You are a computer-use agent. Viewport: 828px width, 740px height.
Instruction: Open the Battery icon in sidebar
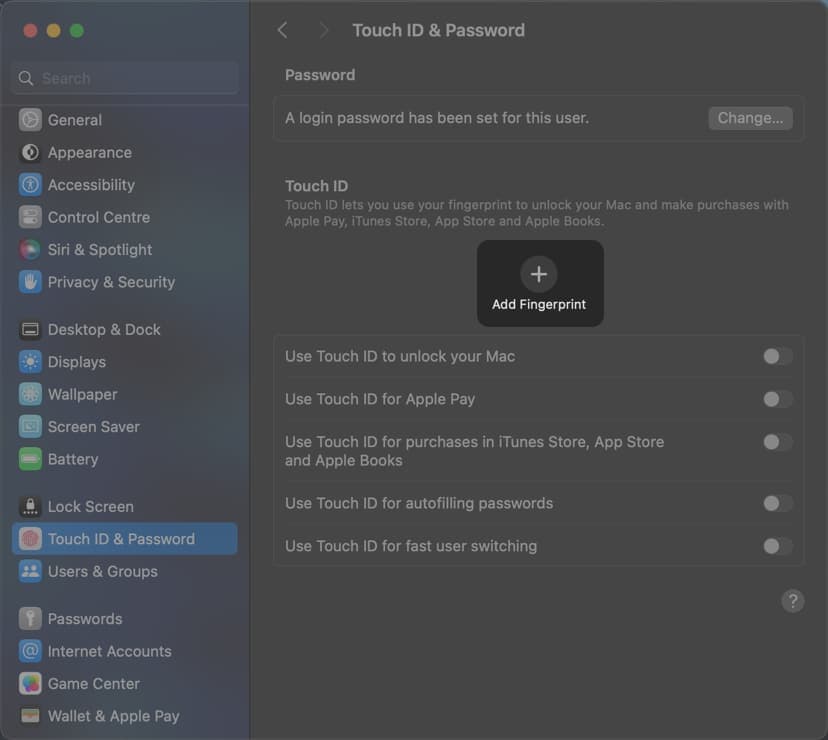pos(30,459)
